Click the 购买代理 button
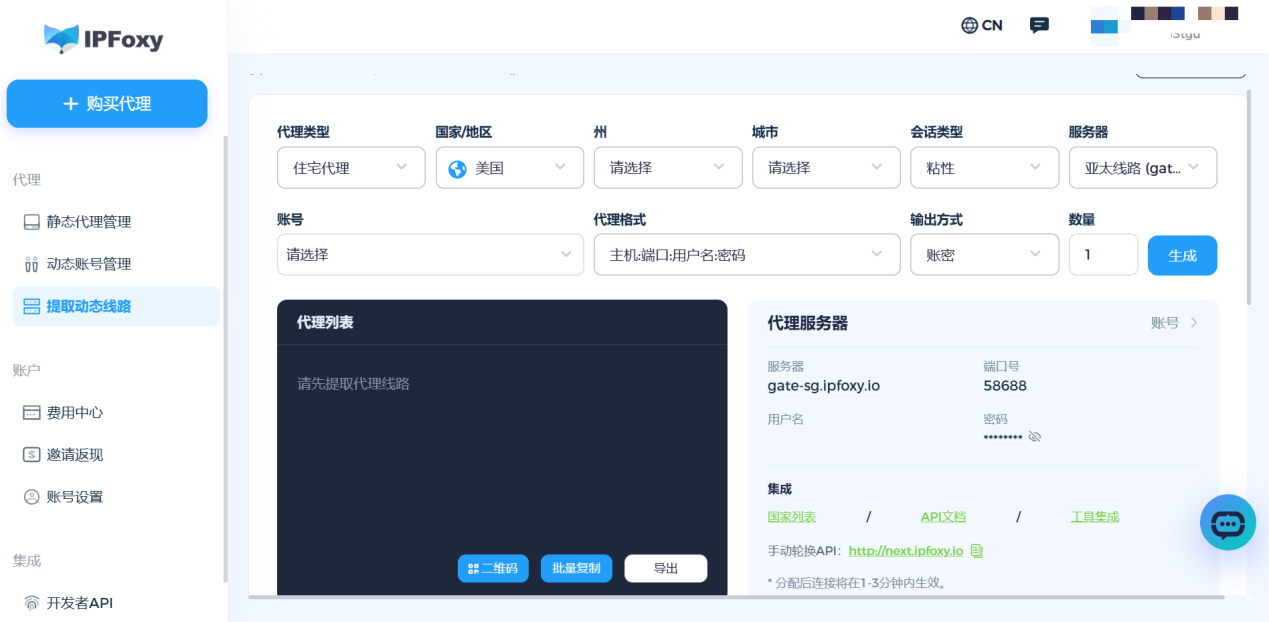Screen dimensions: 1269x622 107,104
